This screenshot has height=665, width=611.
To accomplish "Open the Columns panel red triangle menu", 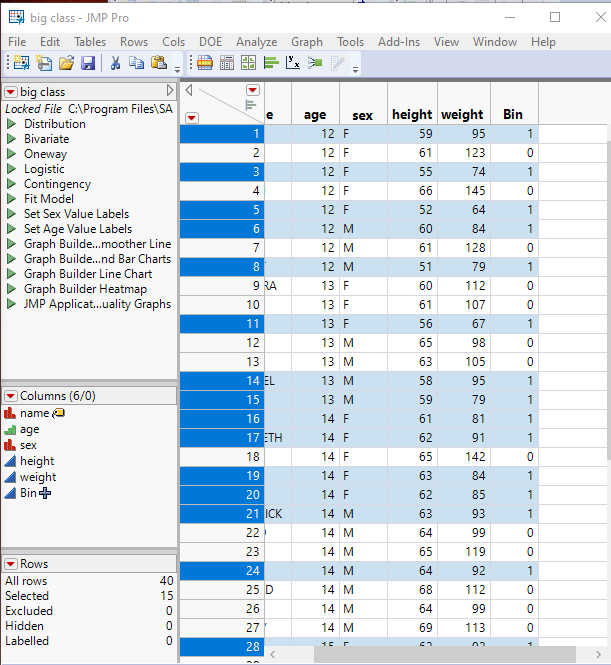I will (x=11, y=396).
